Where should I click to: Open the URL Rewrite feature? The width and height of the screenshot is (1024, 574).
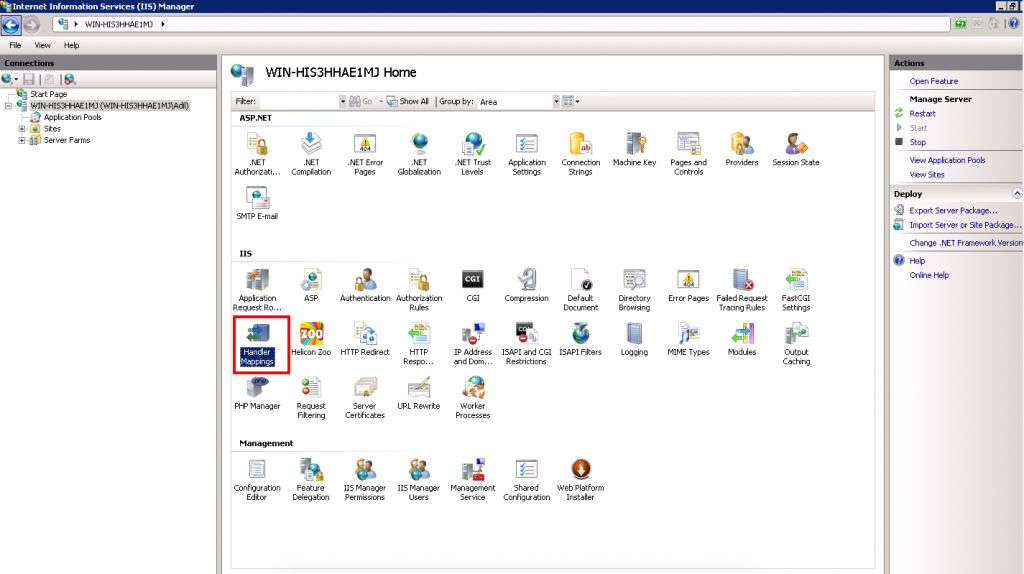pyautogui.click(x=419, y=393)
